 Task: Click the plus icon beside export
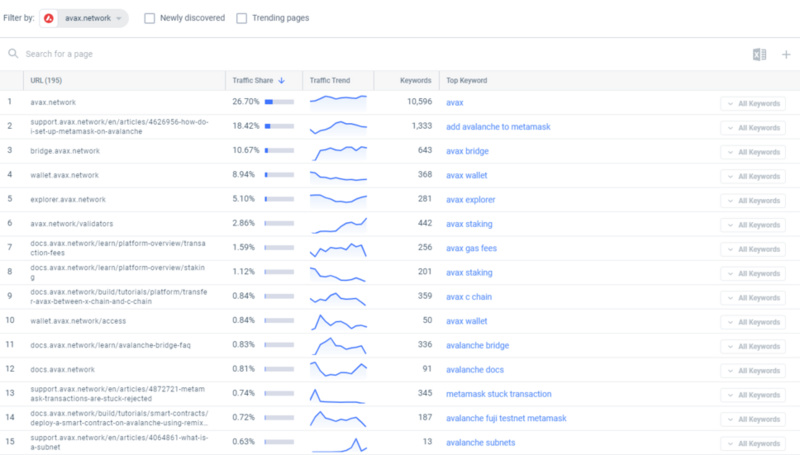(786, 54)
